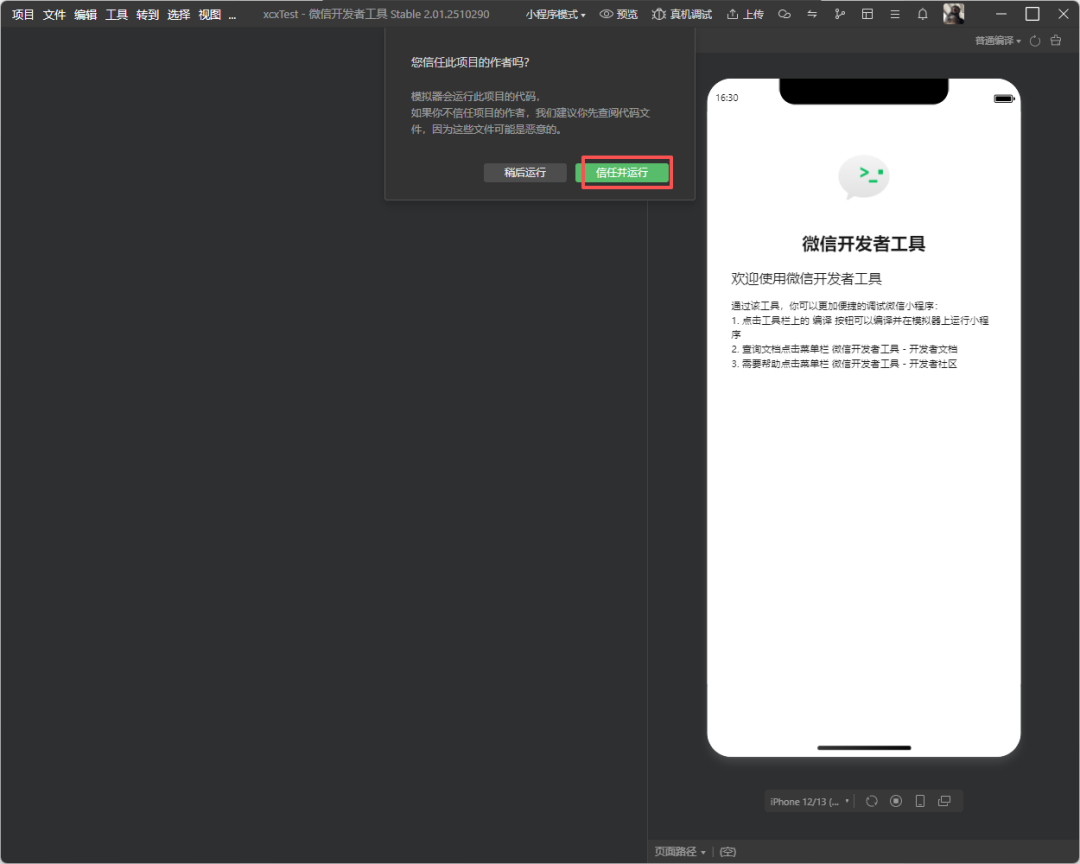The width and height of the screenshot is (1080, 864).
Task: Click the compile refresh icon beside 普通编译
Action: 1036,40
